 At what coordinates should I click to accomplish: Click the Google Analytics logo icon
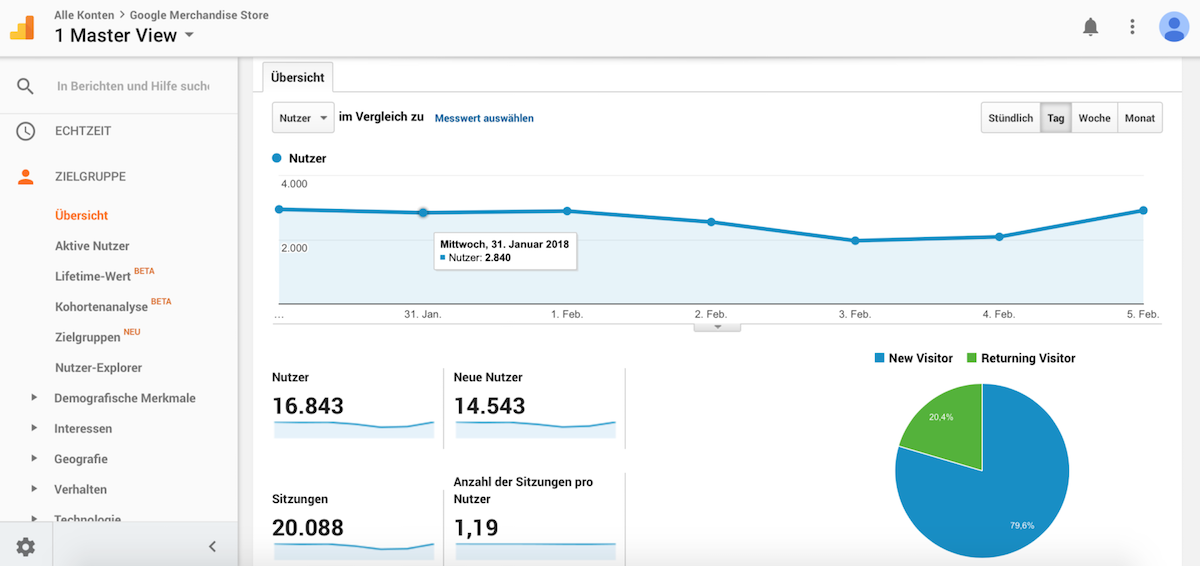pos(22,27)
